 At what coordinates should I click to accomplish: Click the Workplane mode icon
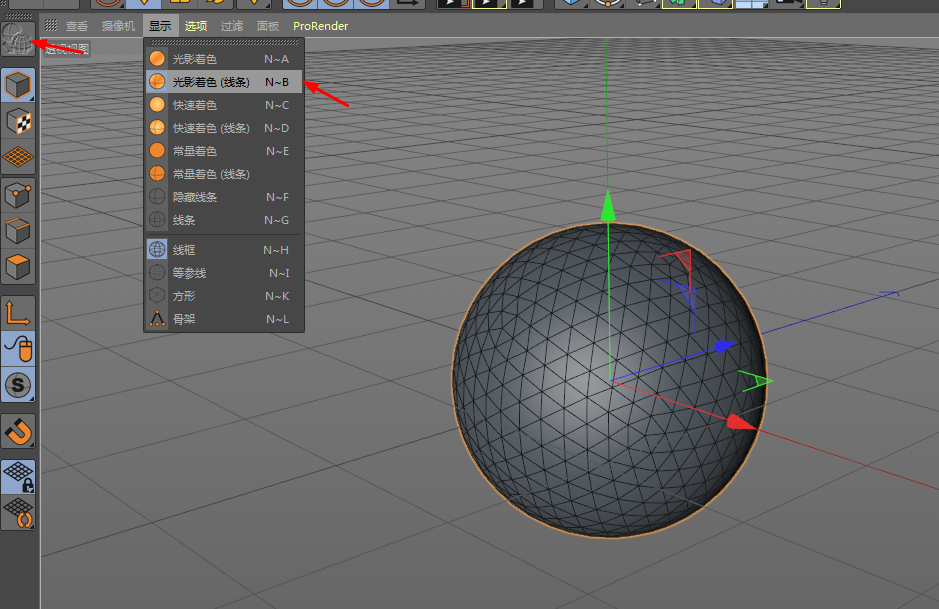18,156
